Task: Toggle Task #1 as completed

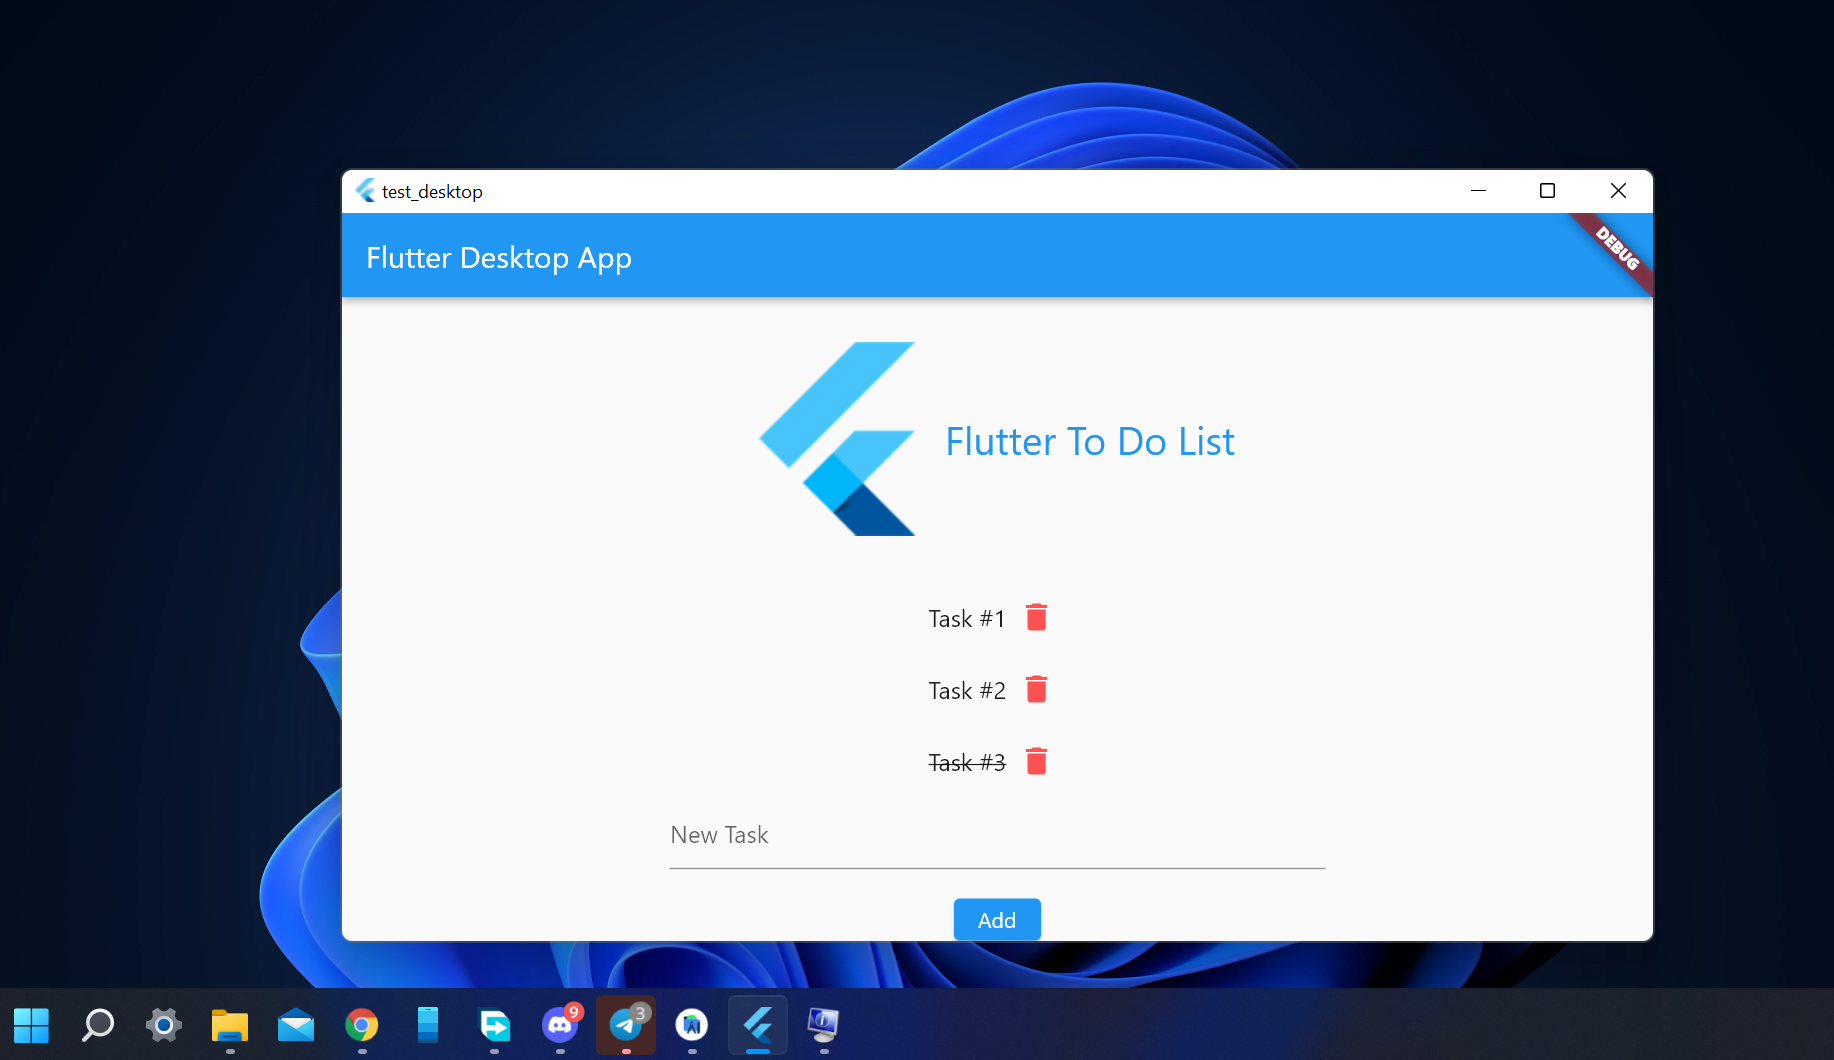Action: (x=966, y=618)
